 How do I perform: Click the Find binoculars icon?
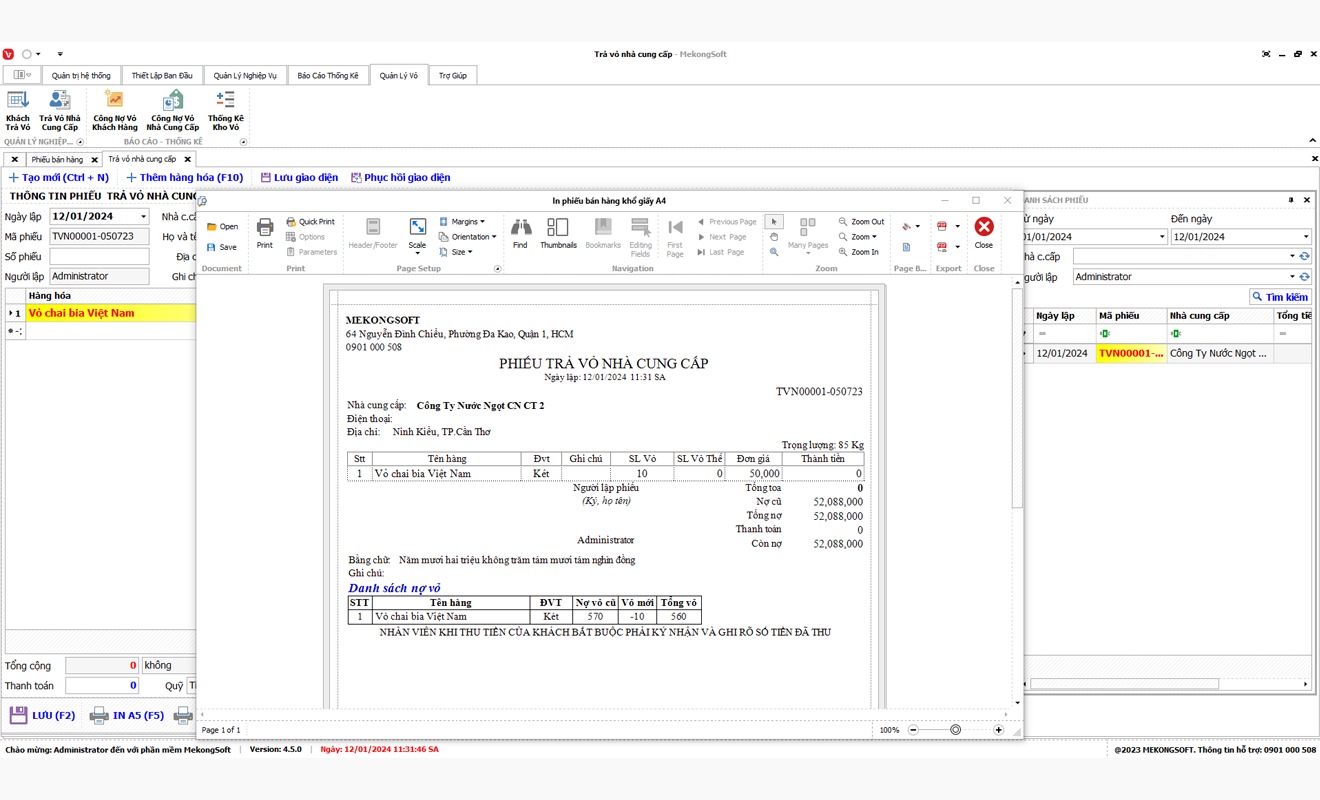(520, 232)
